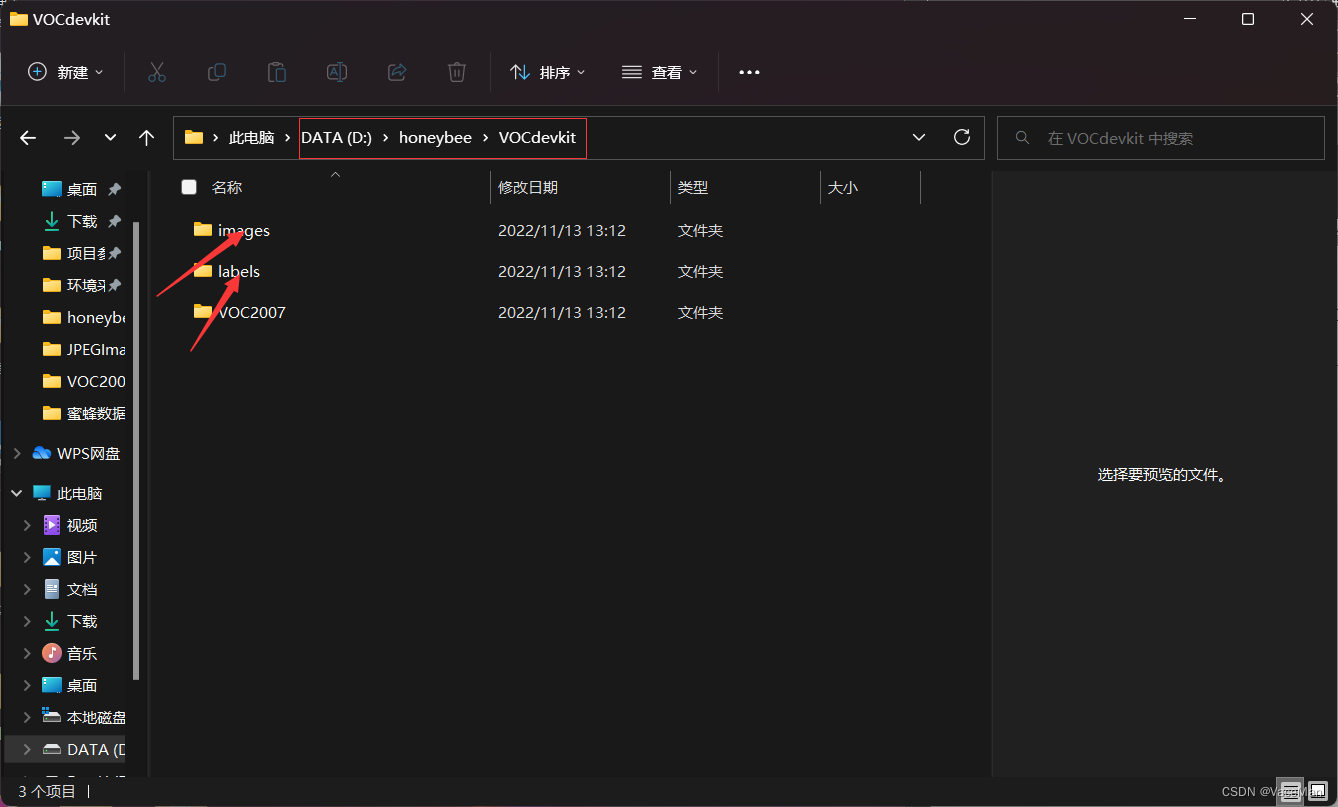The width and height of the screenshot is (1338, 807).
Task: Open recent locations dropdown chevron
Action: pyautogui.click(x=110, y=138)
